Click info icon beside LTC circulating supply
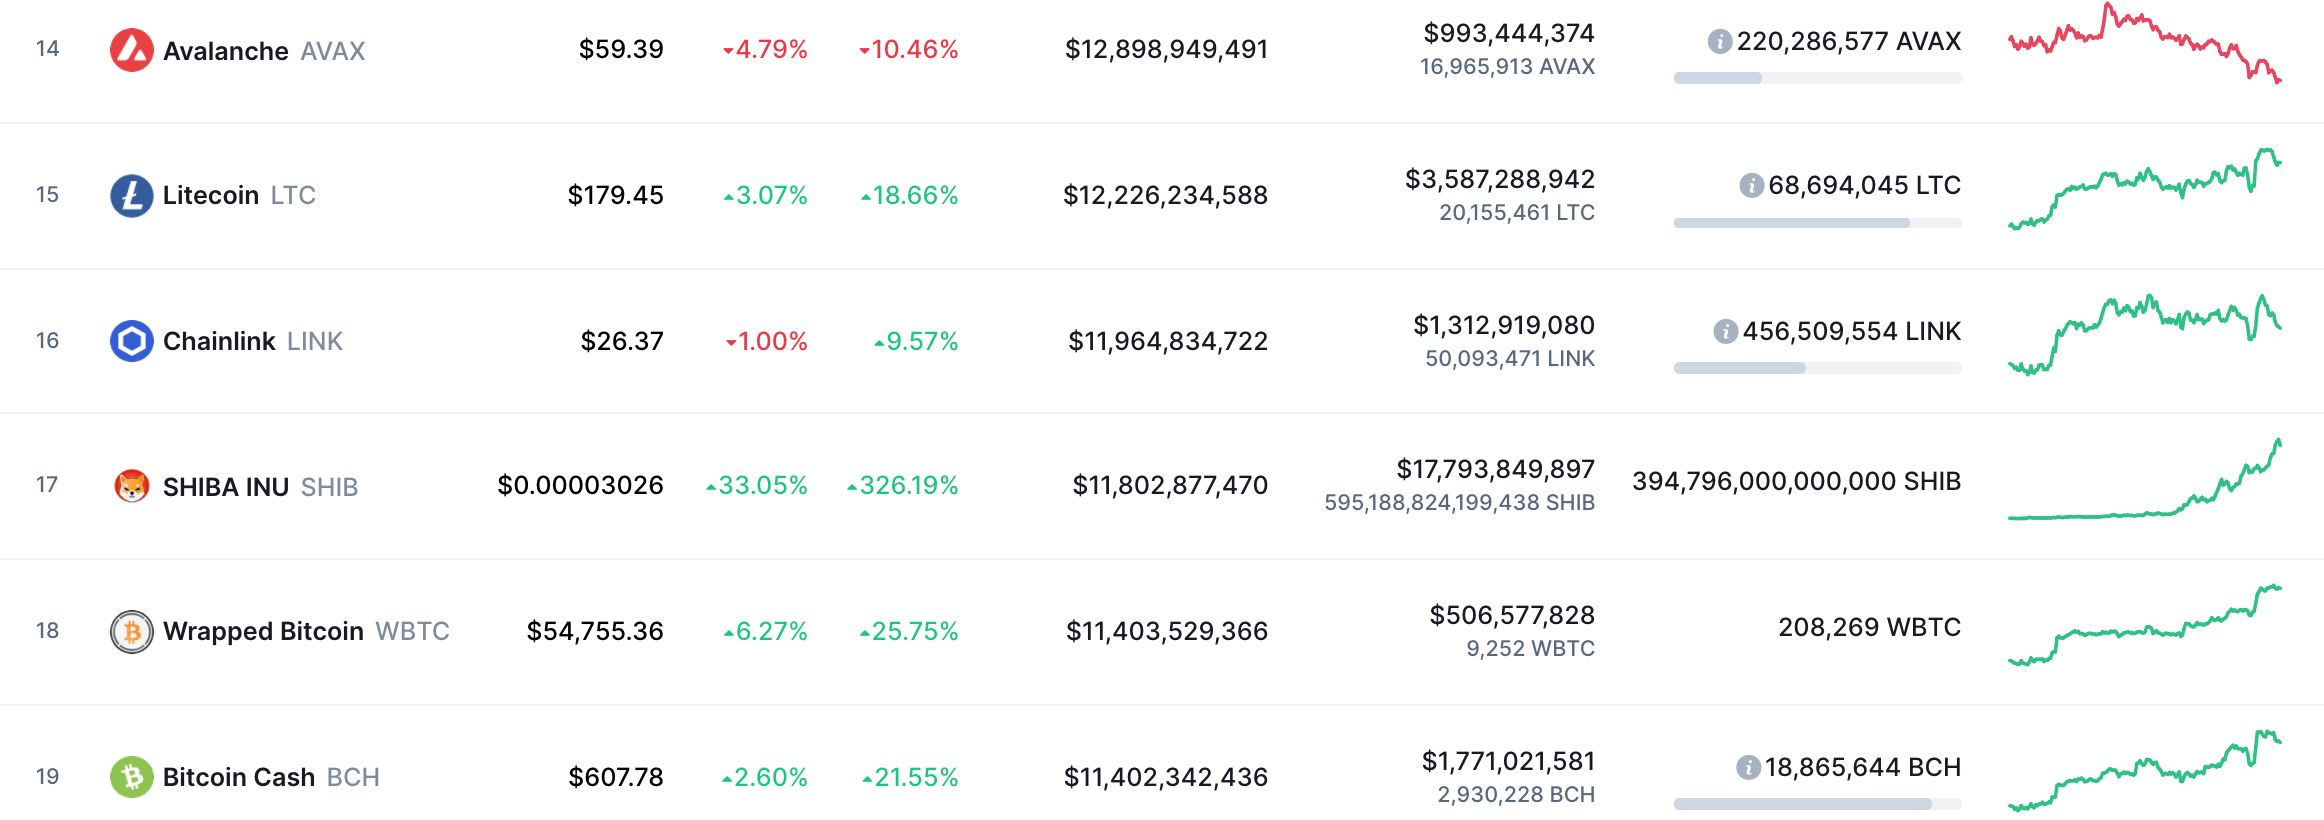Image resolution: width=2324 pixels, height=820 pixels. (x=1751, y=186)
